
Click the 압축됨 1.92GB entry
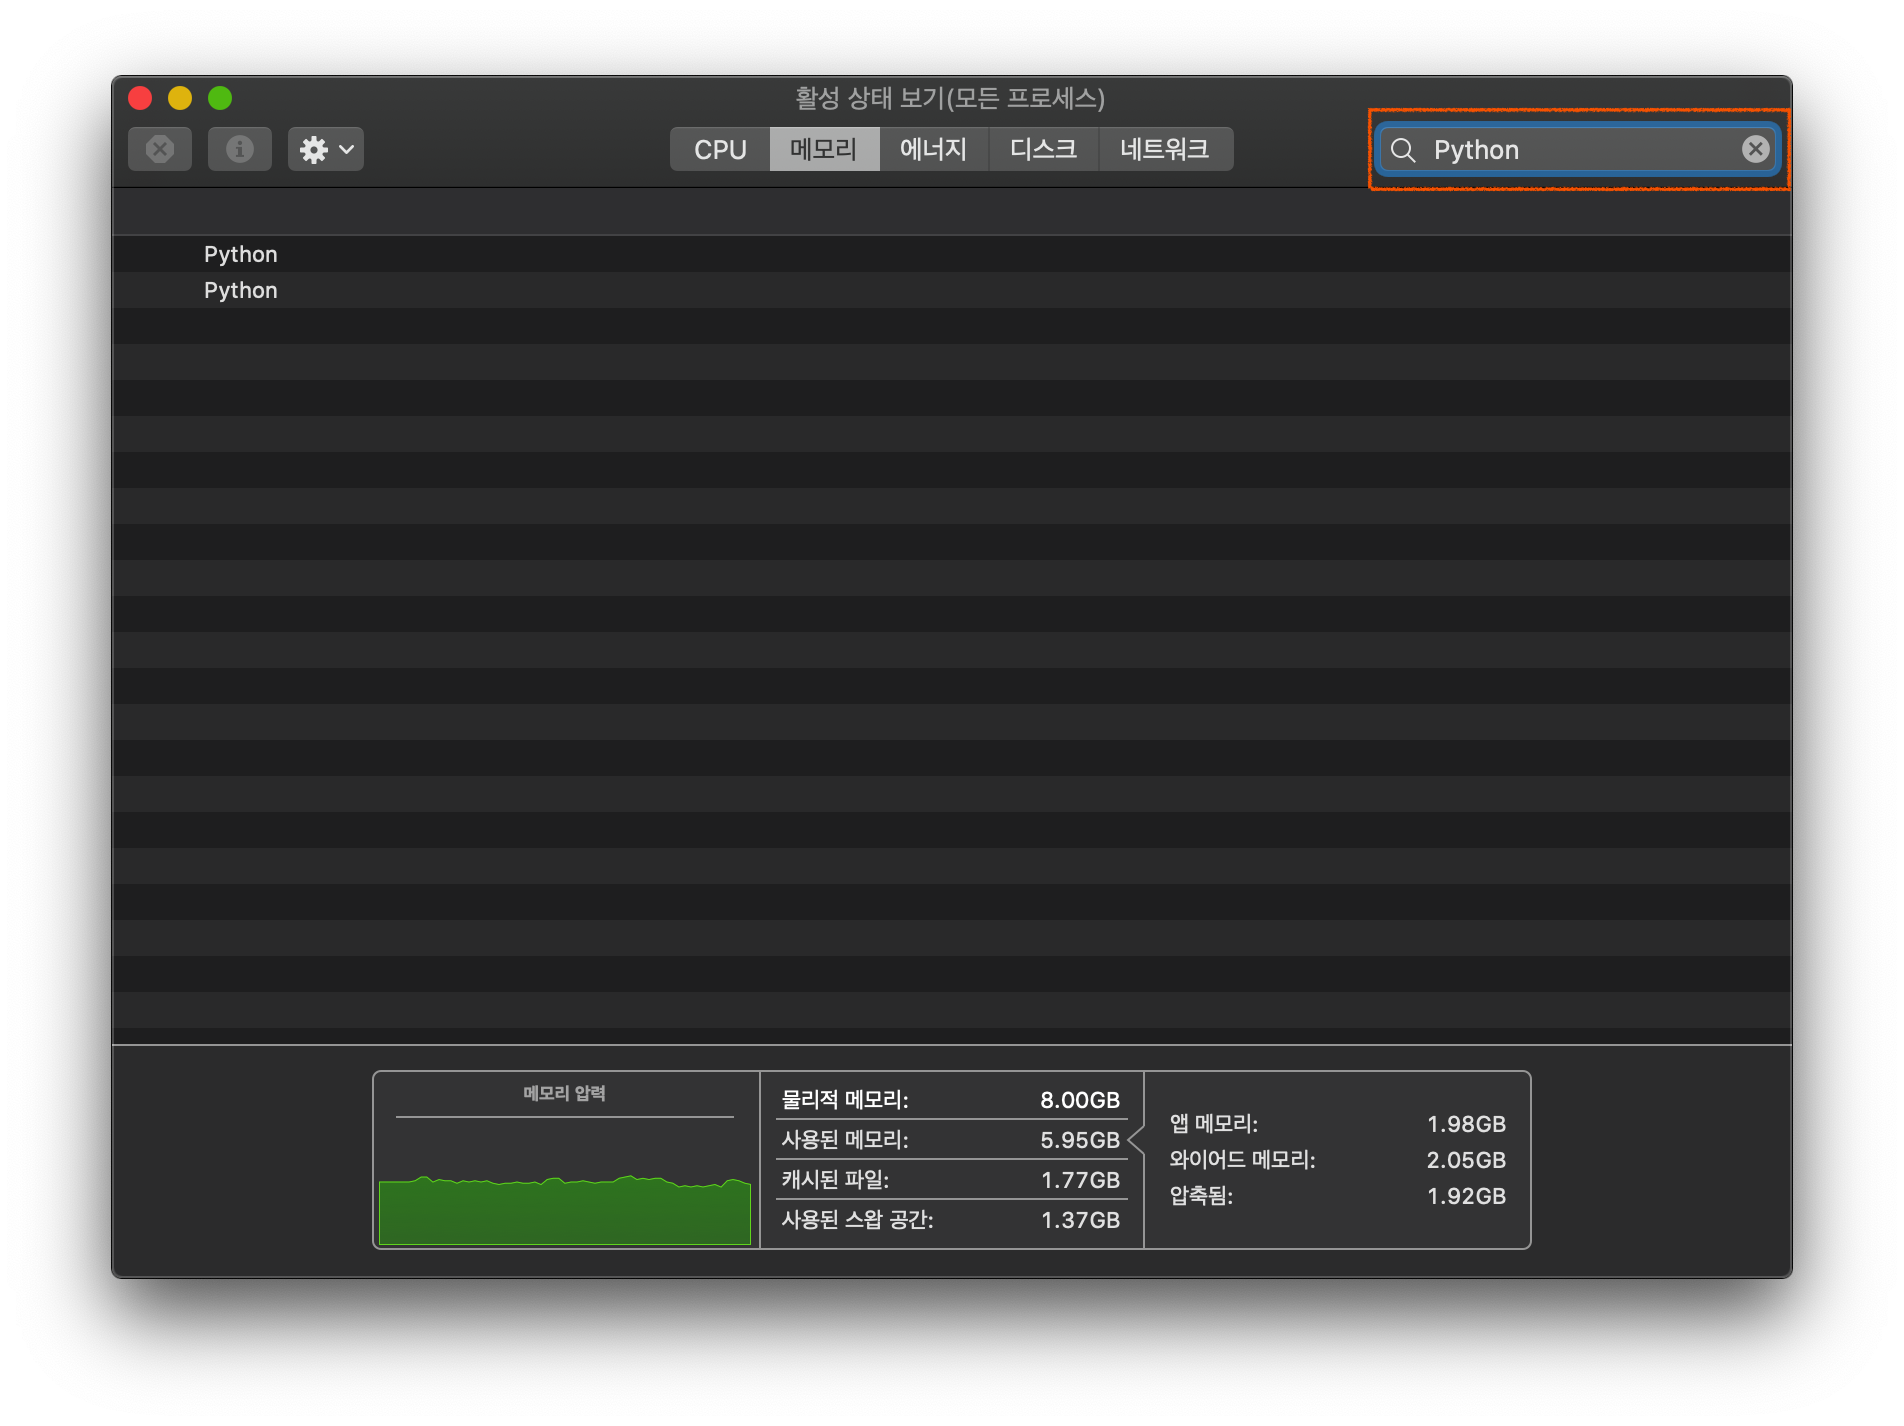pyautogui.click(x=1338, y=1196)
